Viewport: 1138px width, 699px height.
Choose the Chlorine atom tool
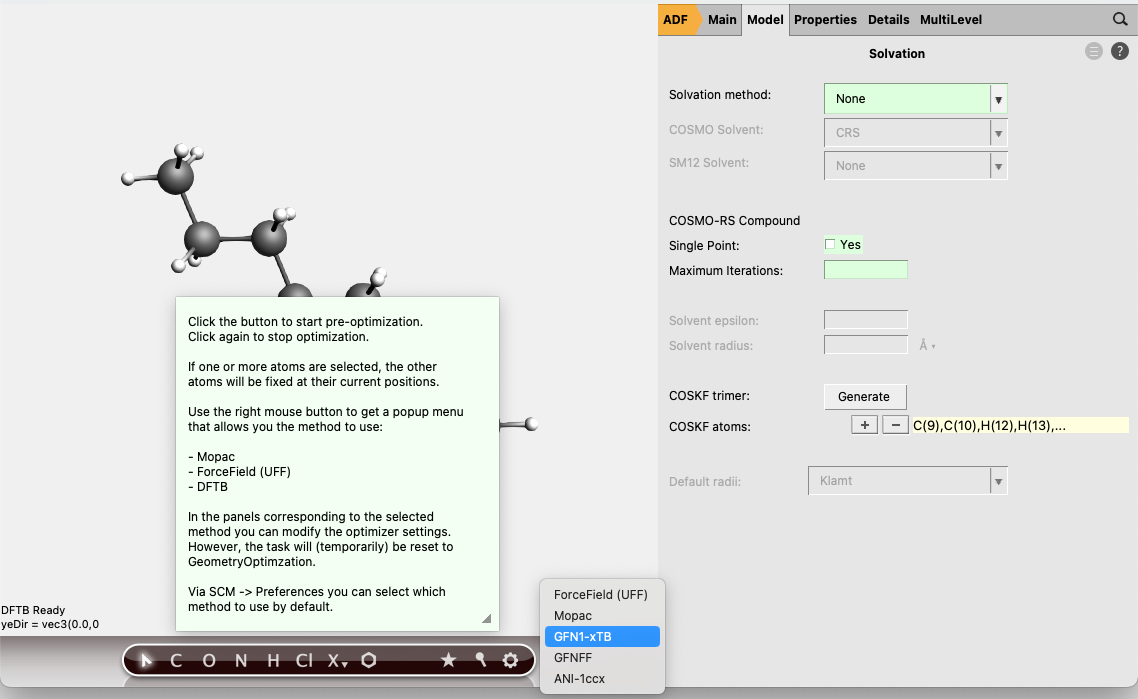point(303,660)
